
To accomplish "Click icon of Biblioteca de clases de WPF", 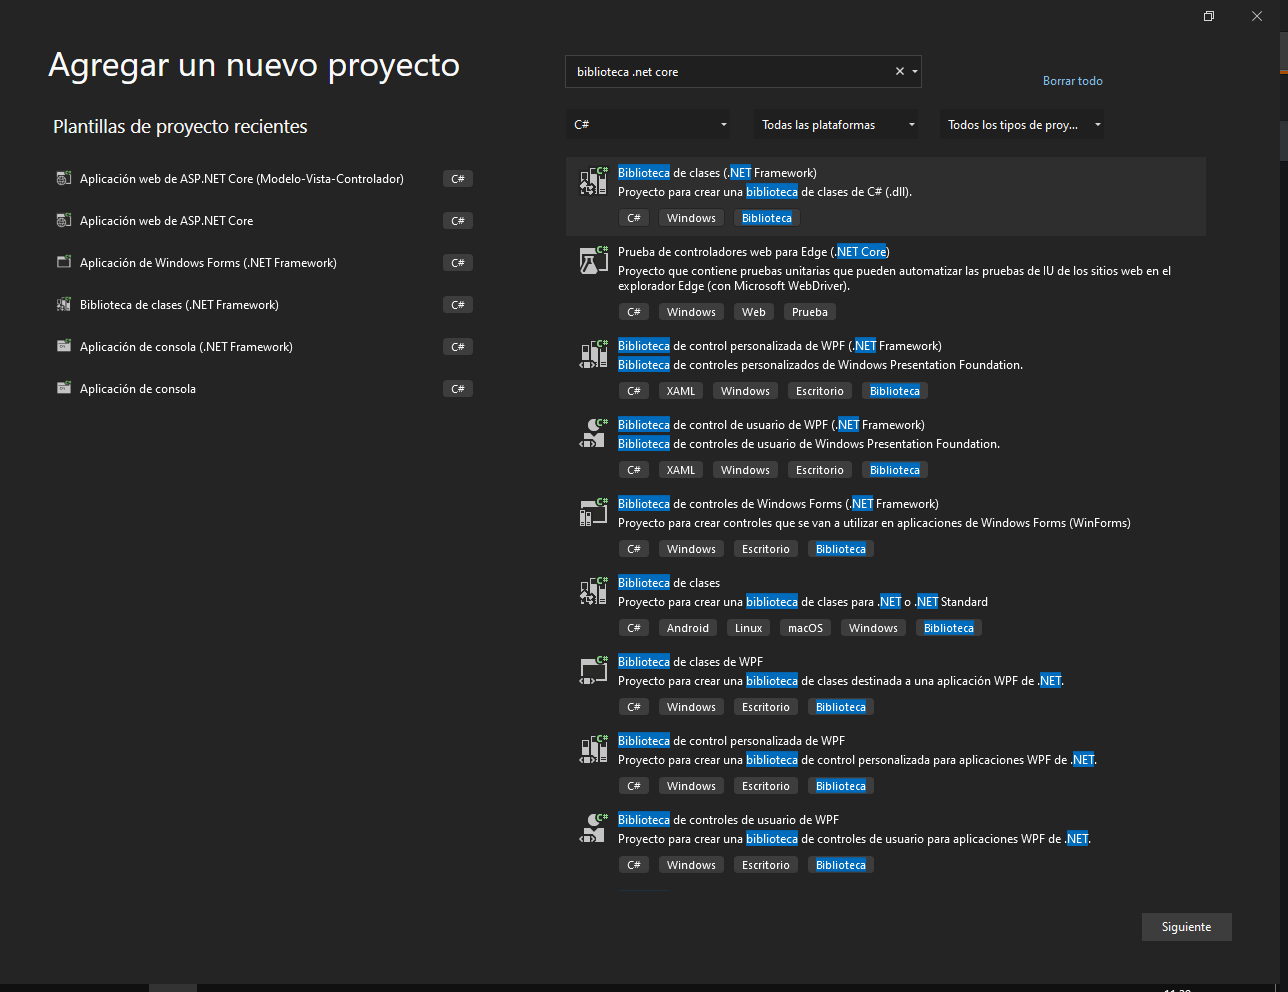I will coord(593,670).
